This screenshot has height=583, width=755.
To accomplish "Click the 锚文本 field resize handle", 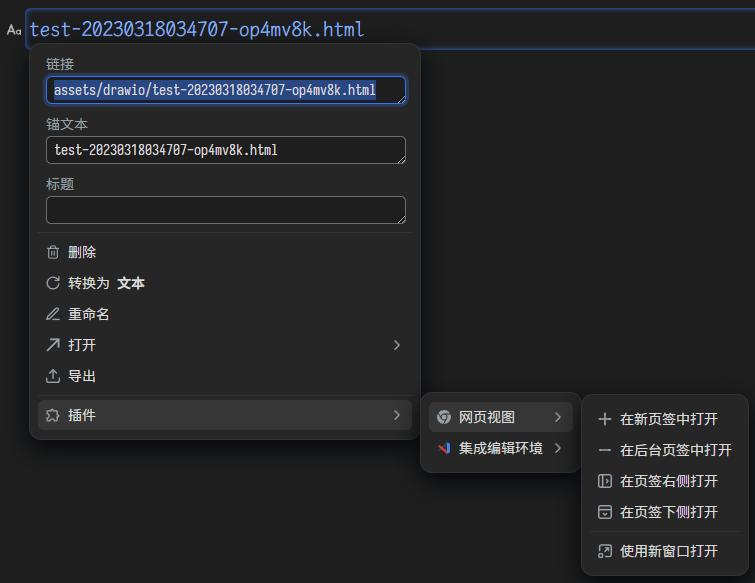I will (x=401, y=159).
